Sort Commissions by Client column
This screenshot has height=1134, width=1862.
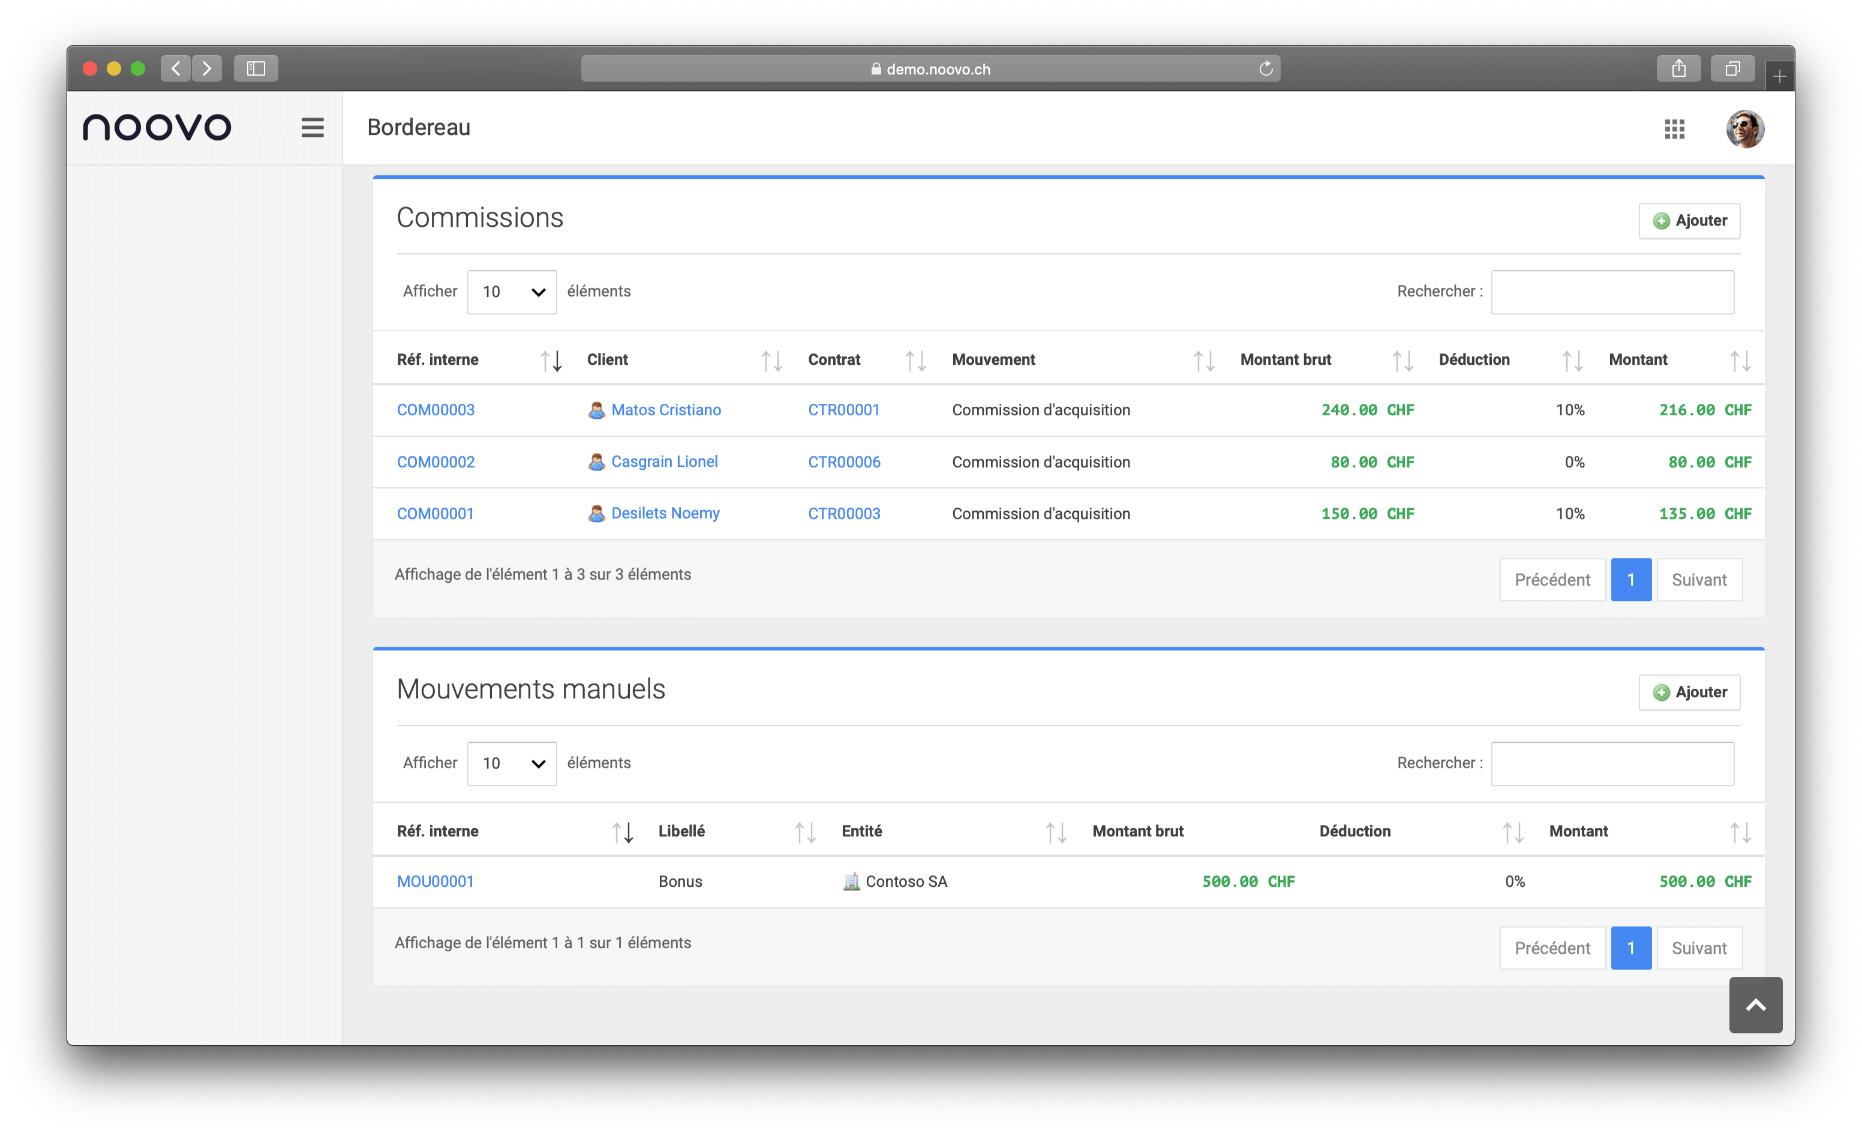coord(771,360)
